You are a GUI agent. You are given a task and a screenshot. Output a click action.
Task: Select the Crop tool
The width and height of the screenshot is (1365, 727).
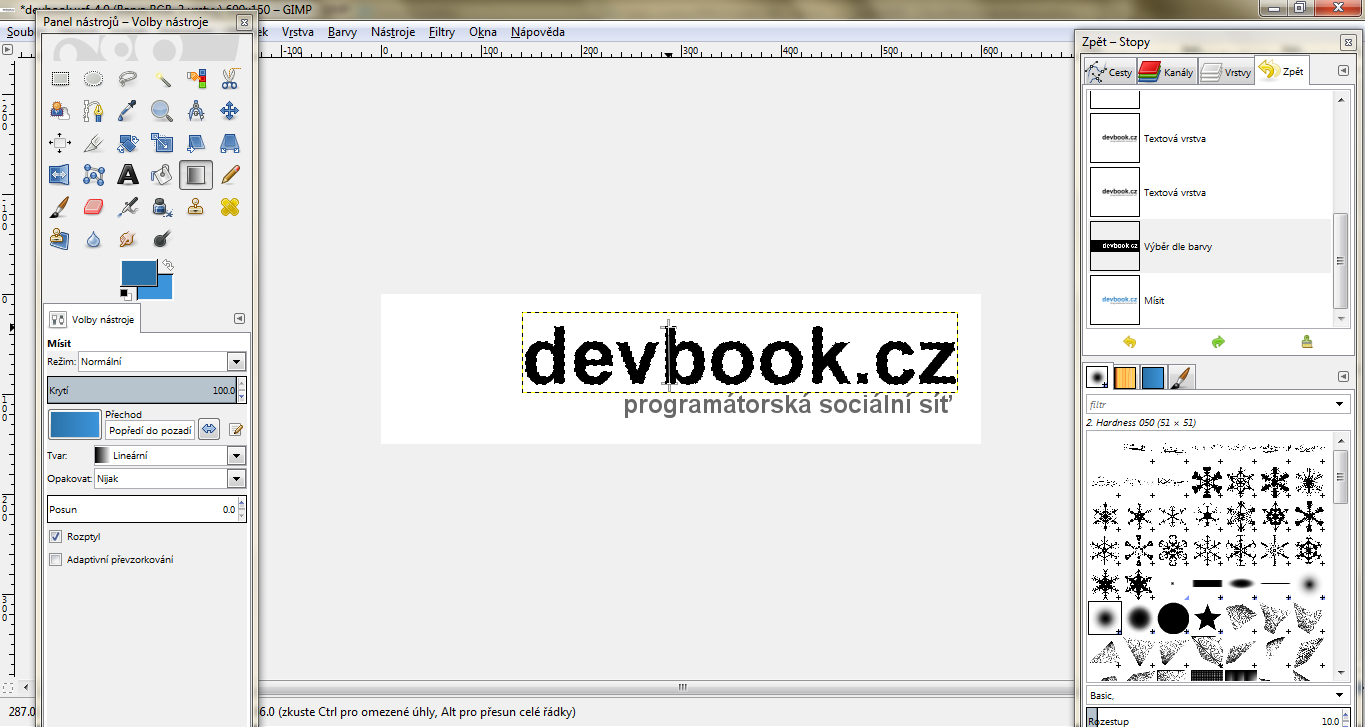tap(94, 143)
